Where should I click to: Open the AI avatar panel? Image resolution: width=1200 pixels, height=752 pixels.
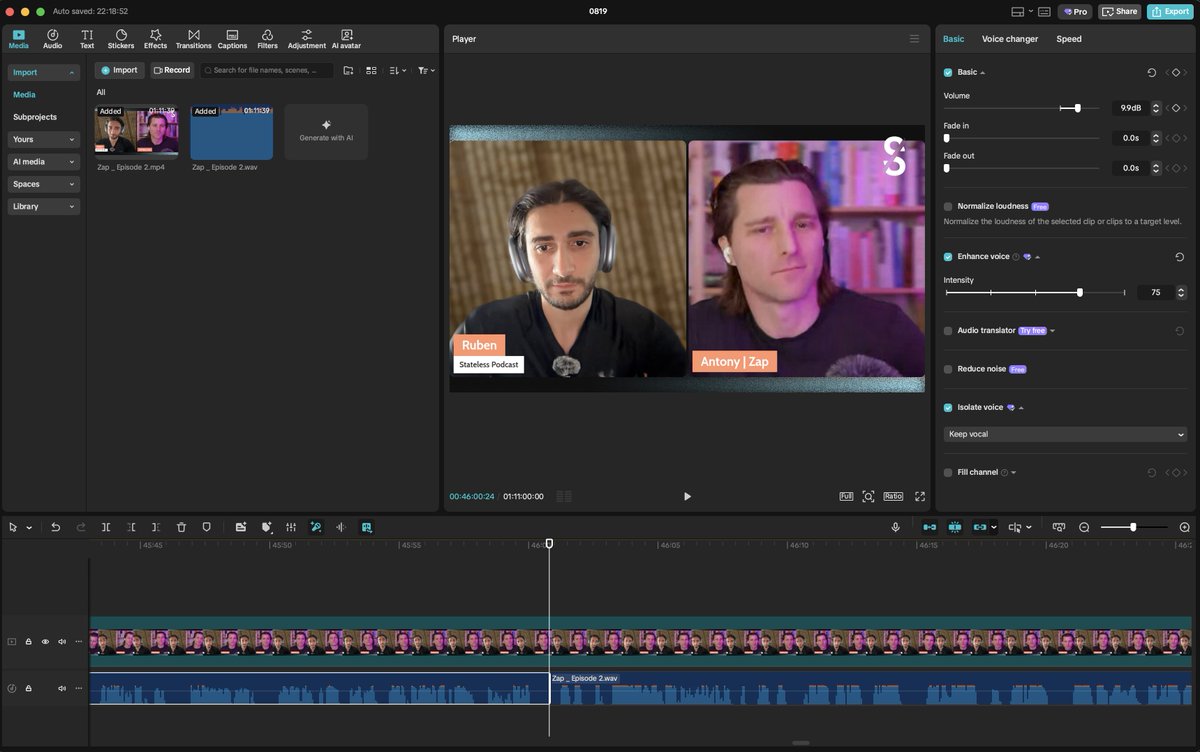coord(346,39)
